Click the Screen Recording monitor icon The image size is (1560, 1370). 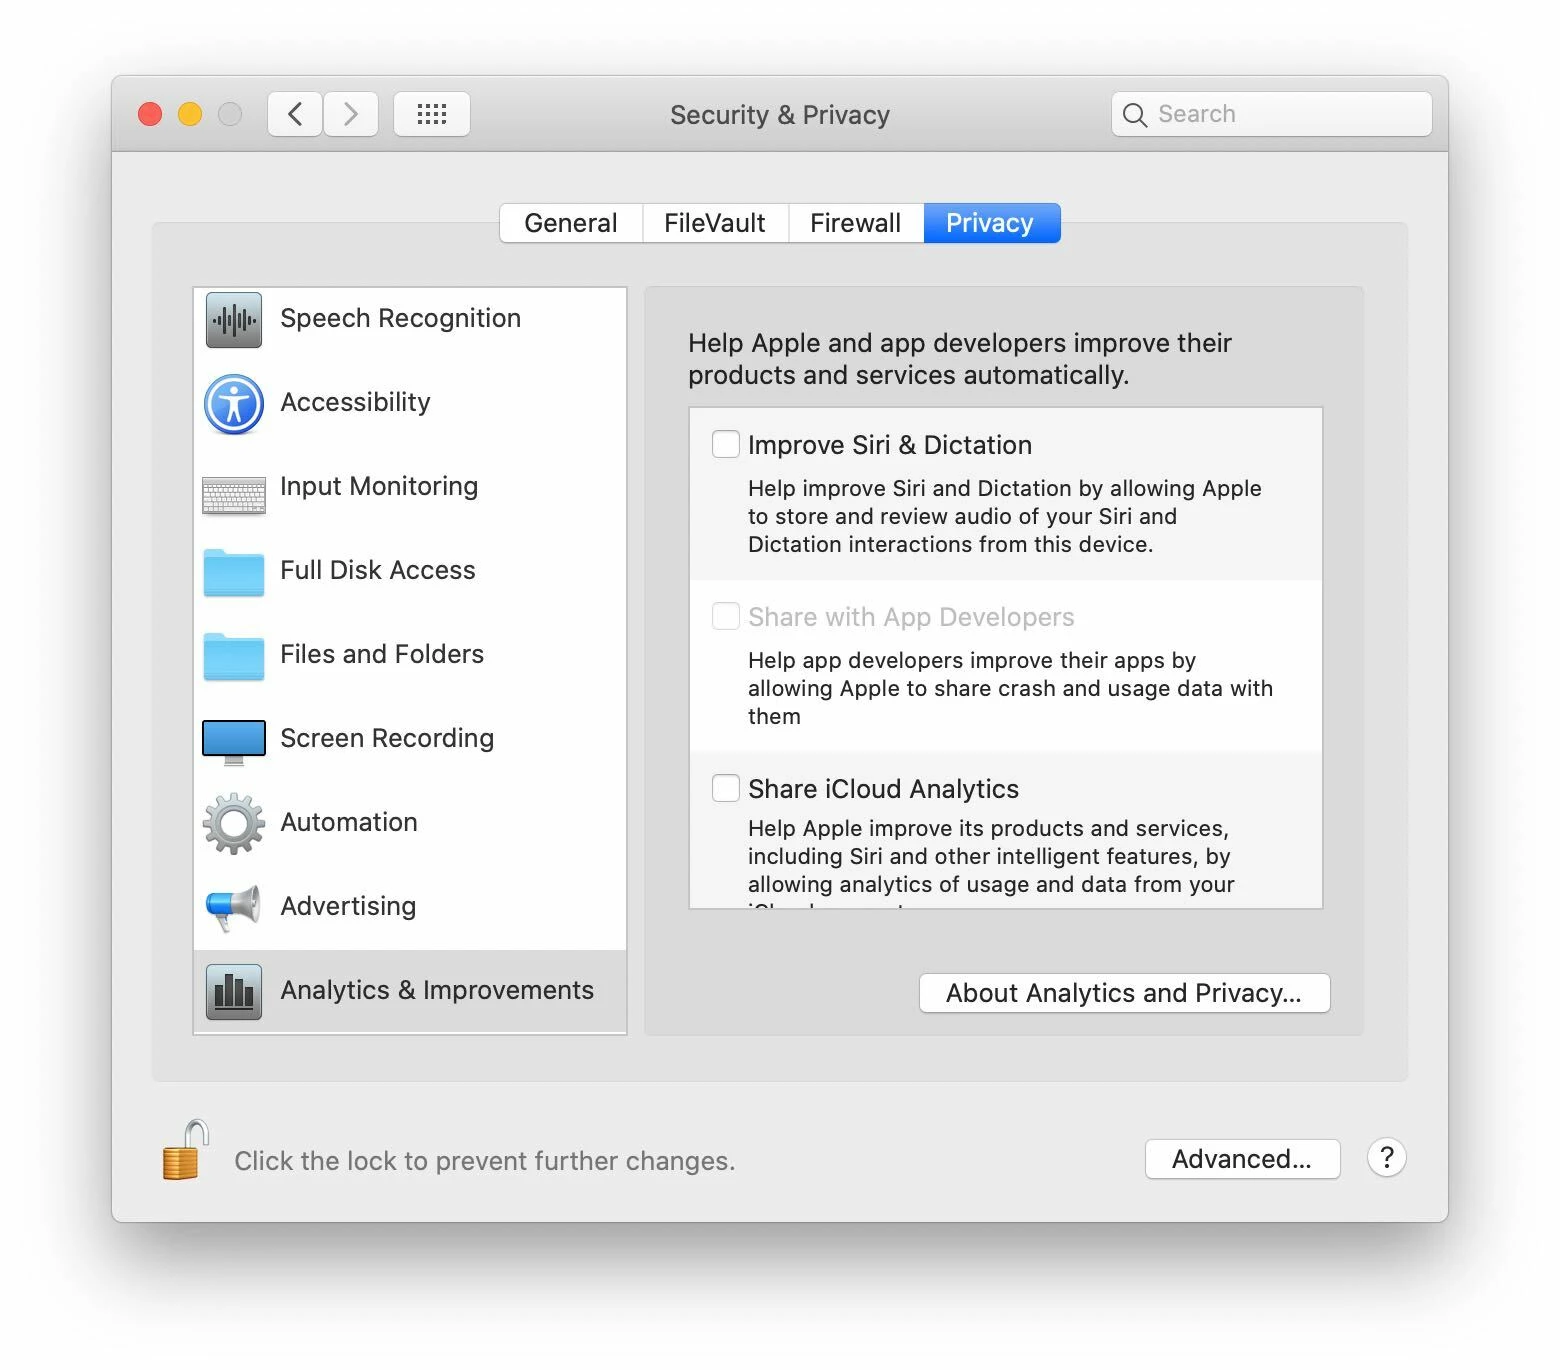tap(234, 742)
